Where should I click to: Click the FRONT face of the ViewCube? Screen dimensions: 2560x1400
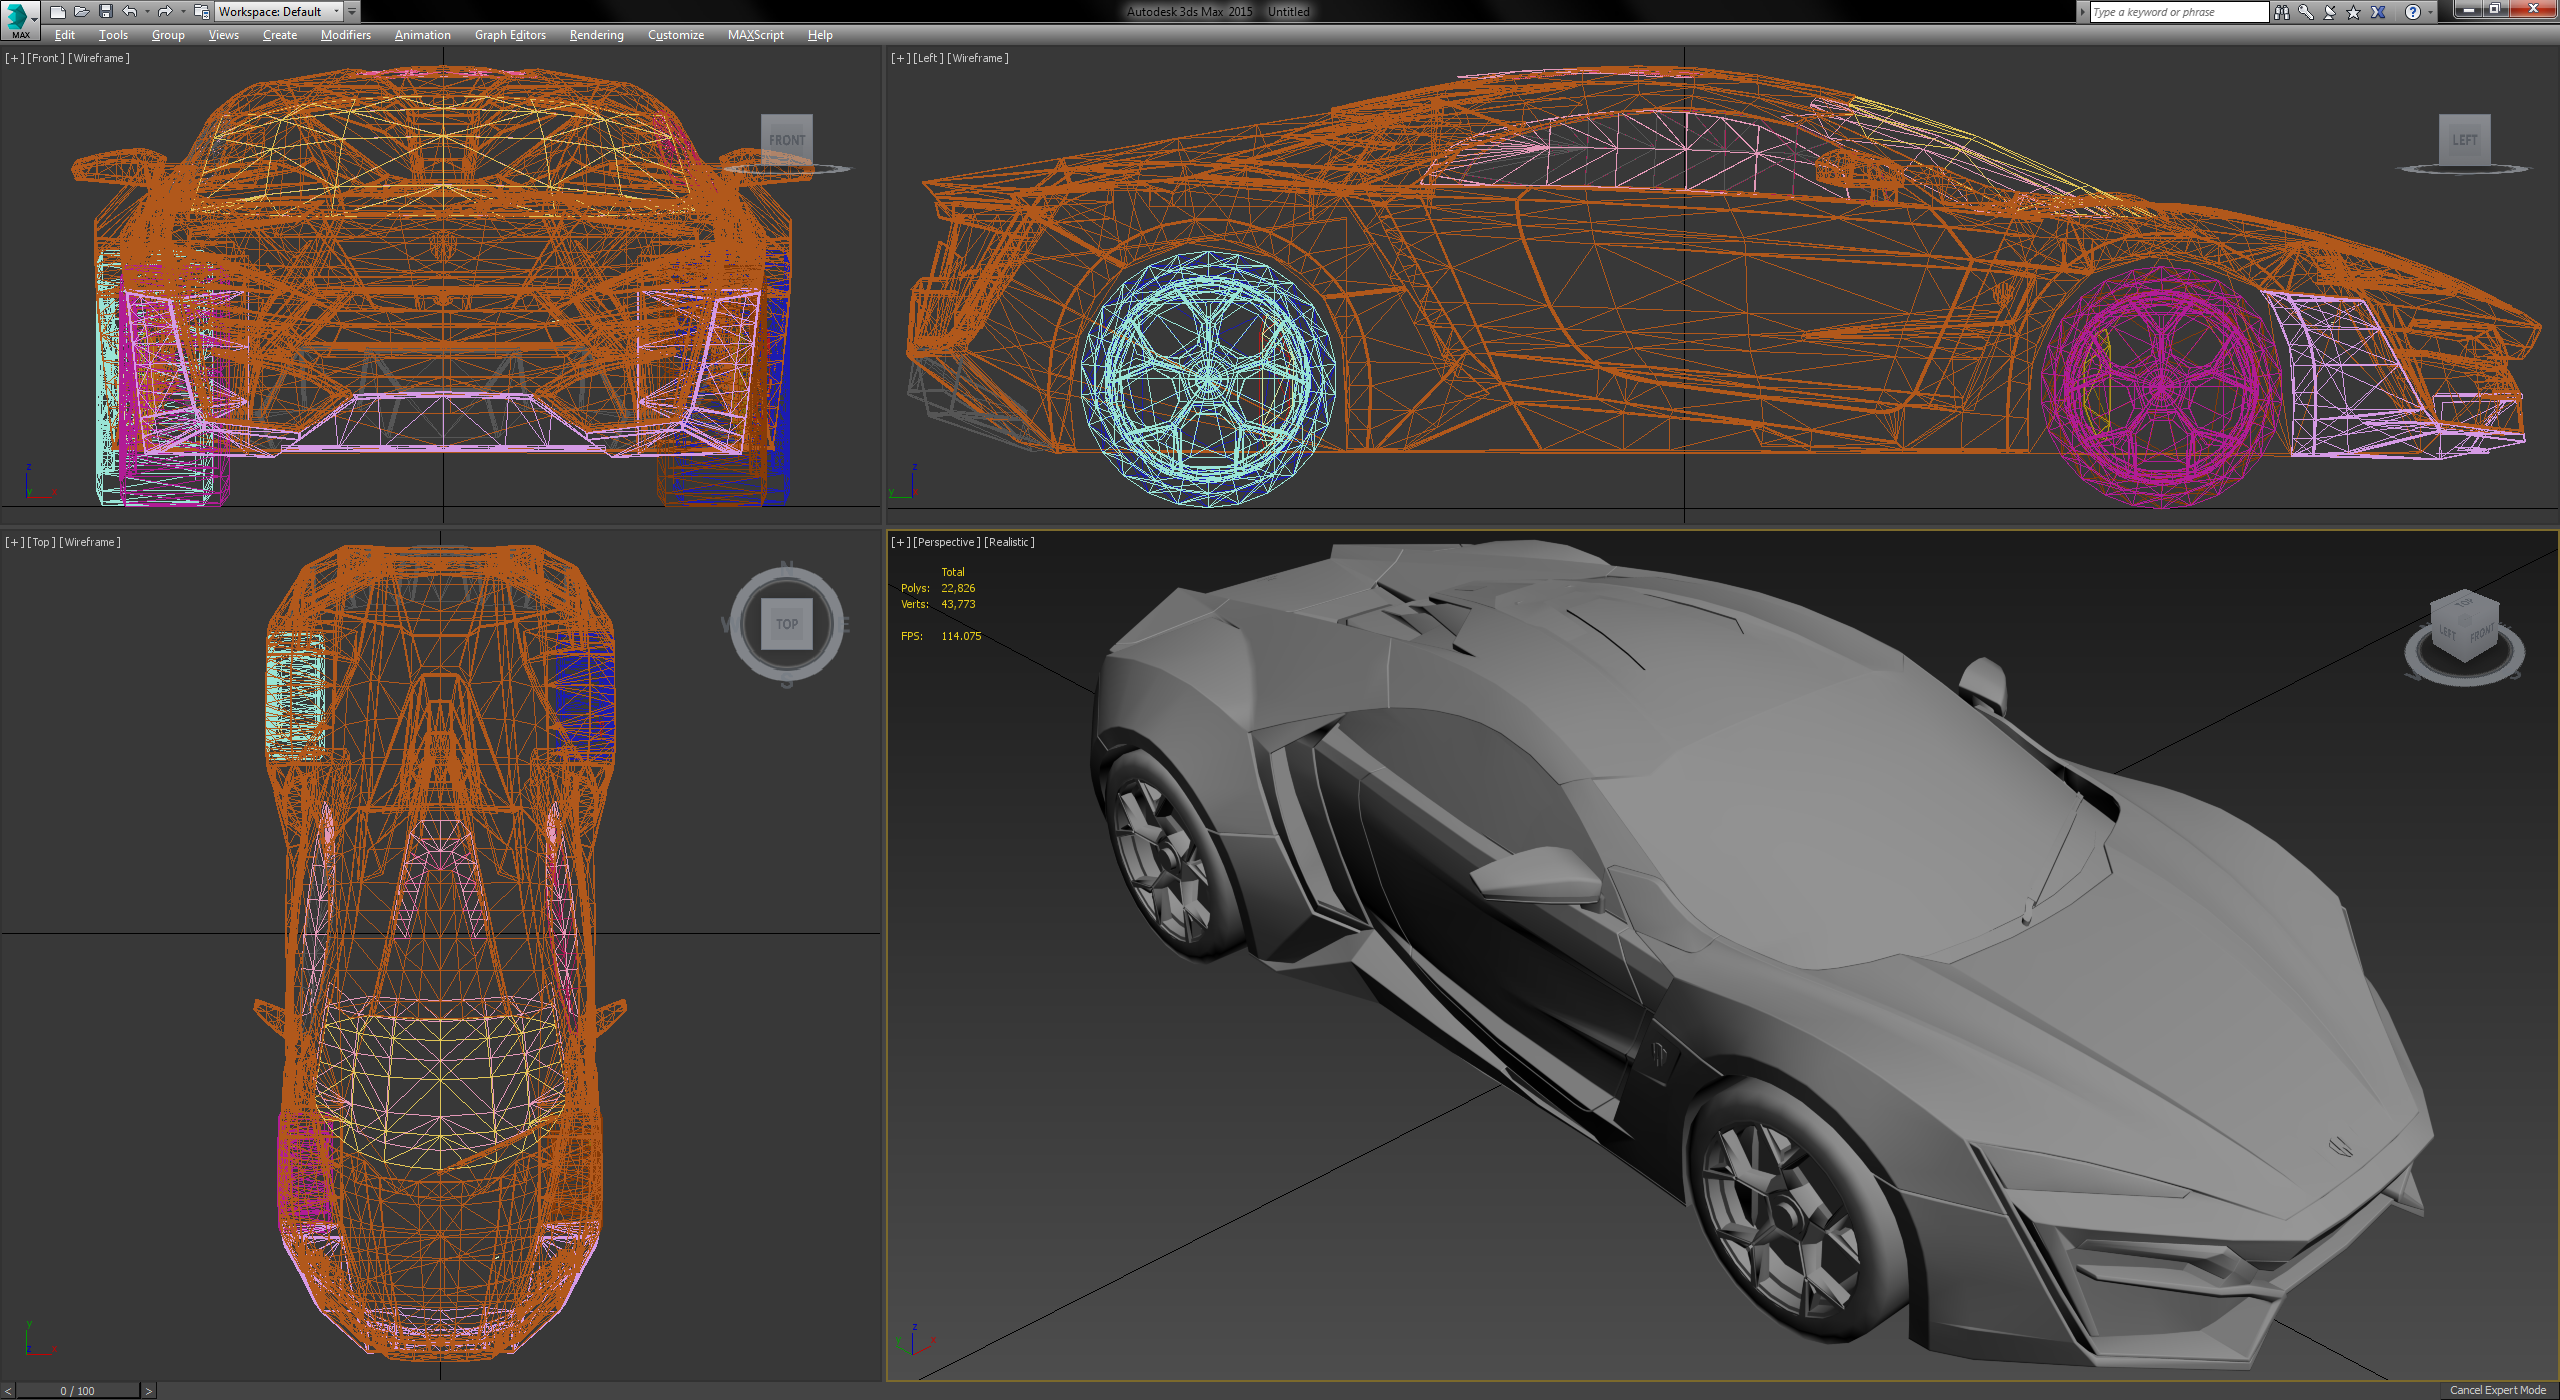click(x=788, y=139)
